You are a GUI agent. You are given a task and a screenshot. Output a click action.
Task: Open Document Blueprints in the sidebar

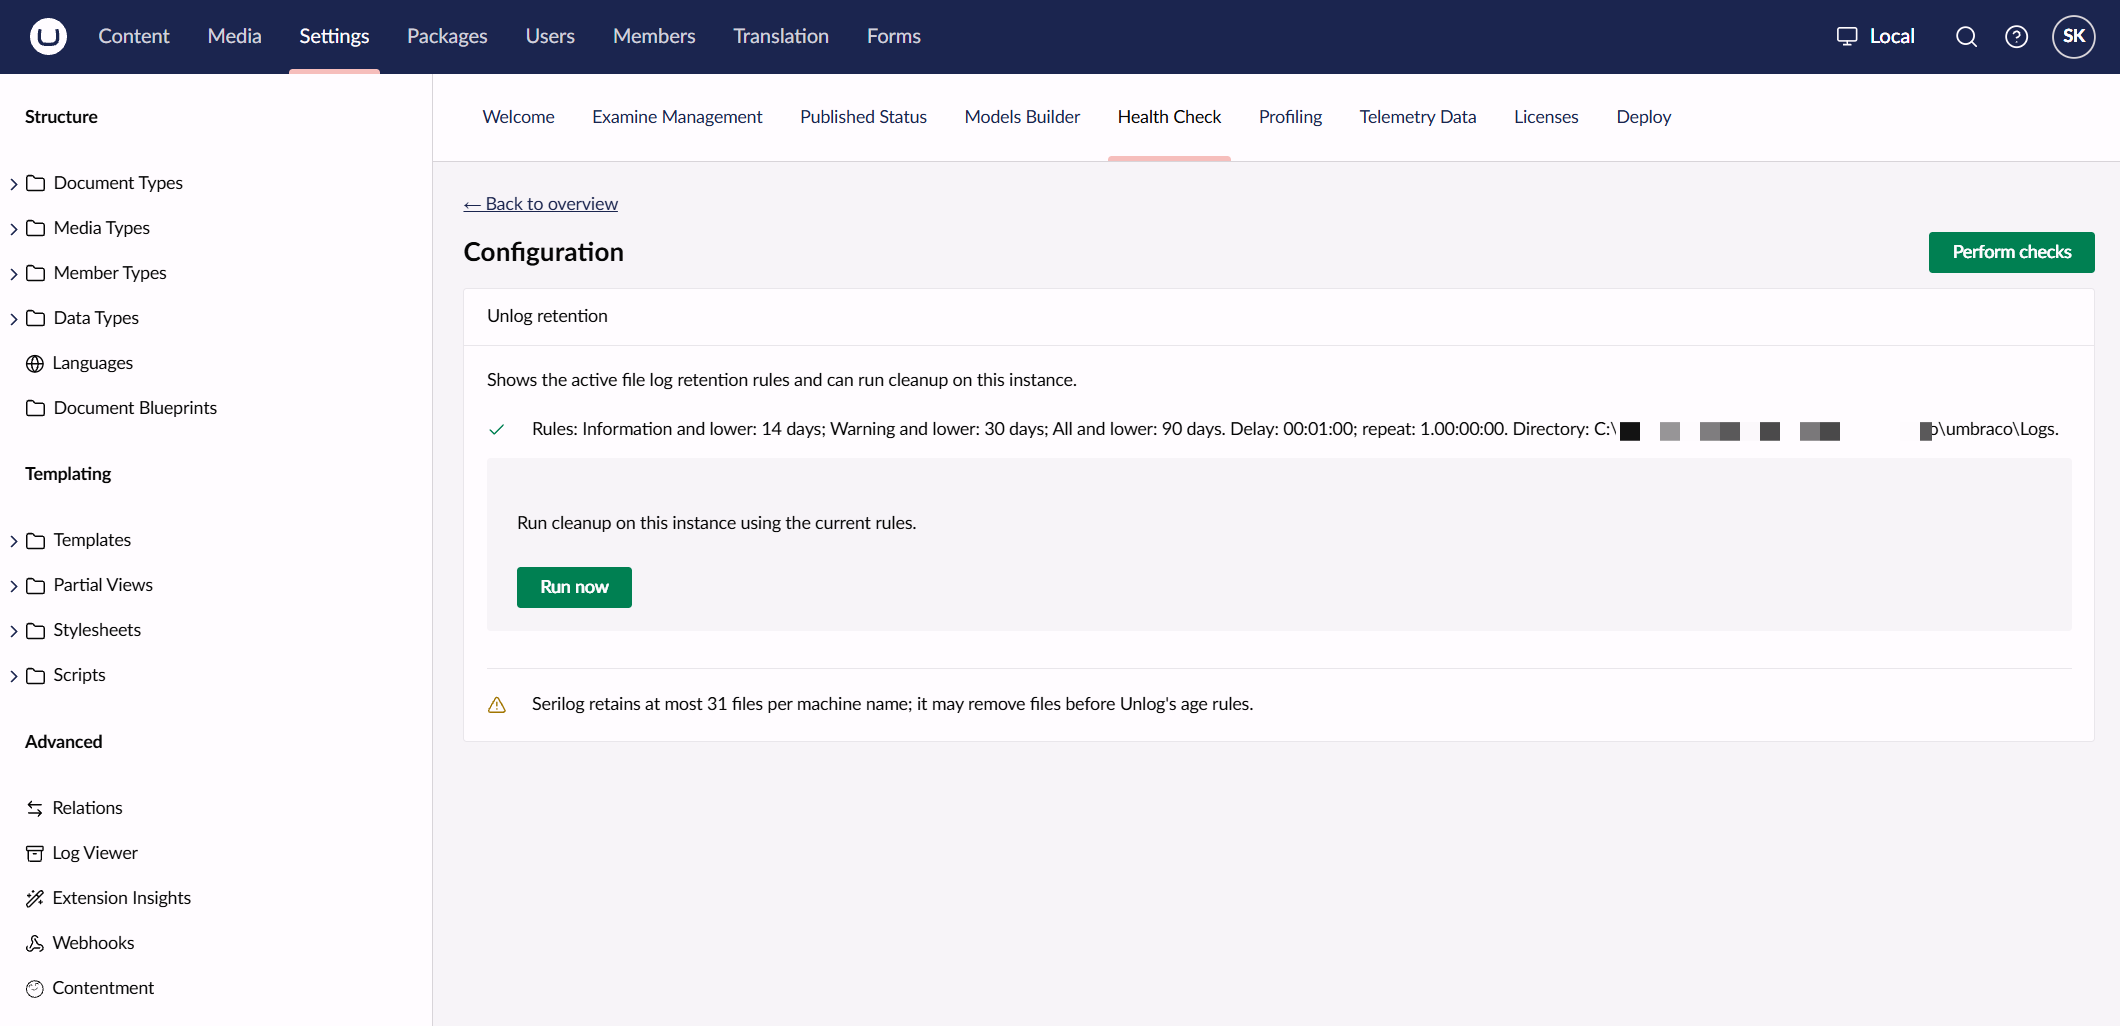pyautogui.click(x=135, y=408)
